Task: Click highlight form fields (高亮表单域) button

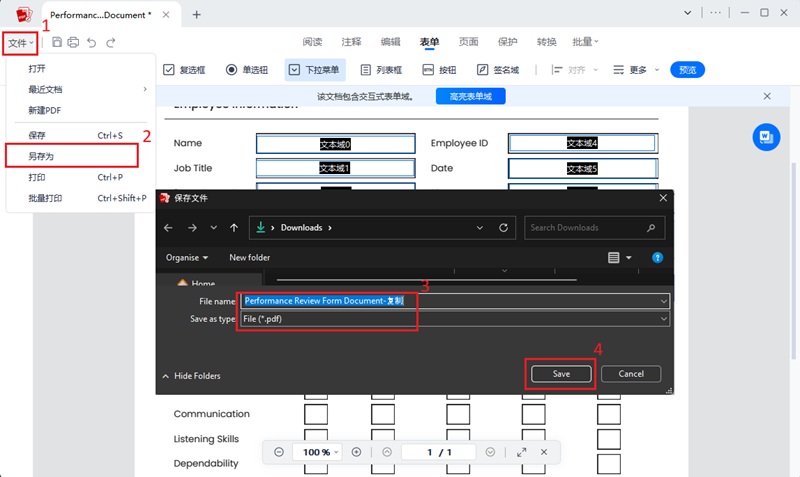Action: 470,96
